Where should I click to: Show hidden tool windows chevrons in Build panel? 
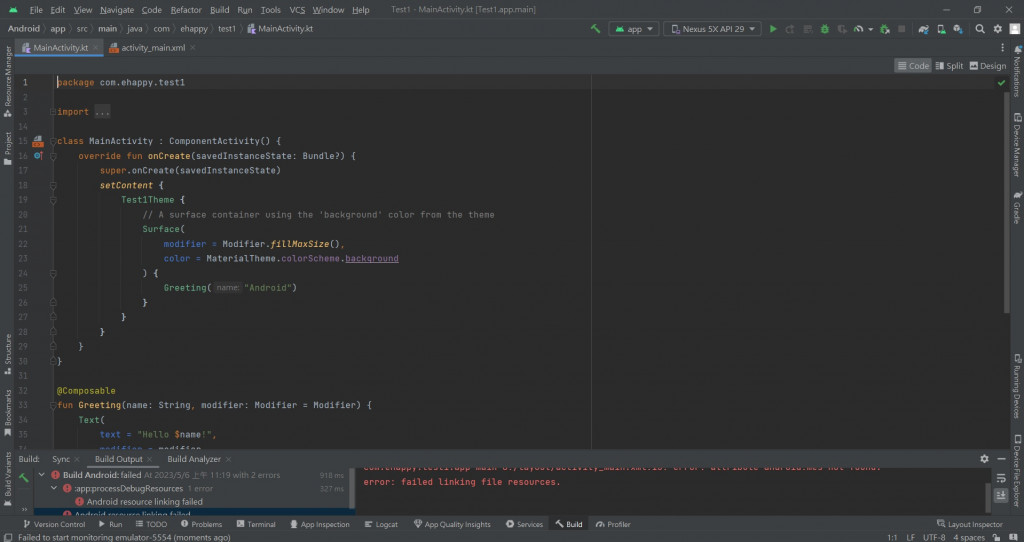(x=25, y=509)
